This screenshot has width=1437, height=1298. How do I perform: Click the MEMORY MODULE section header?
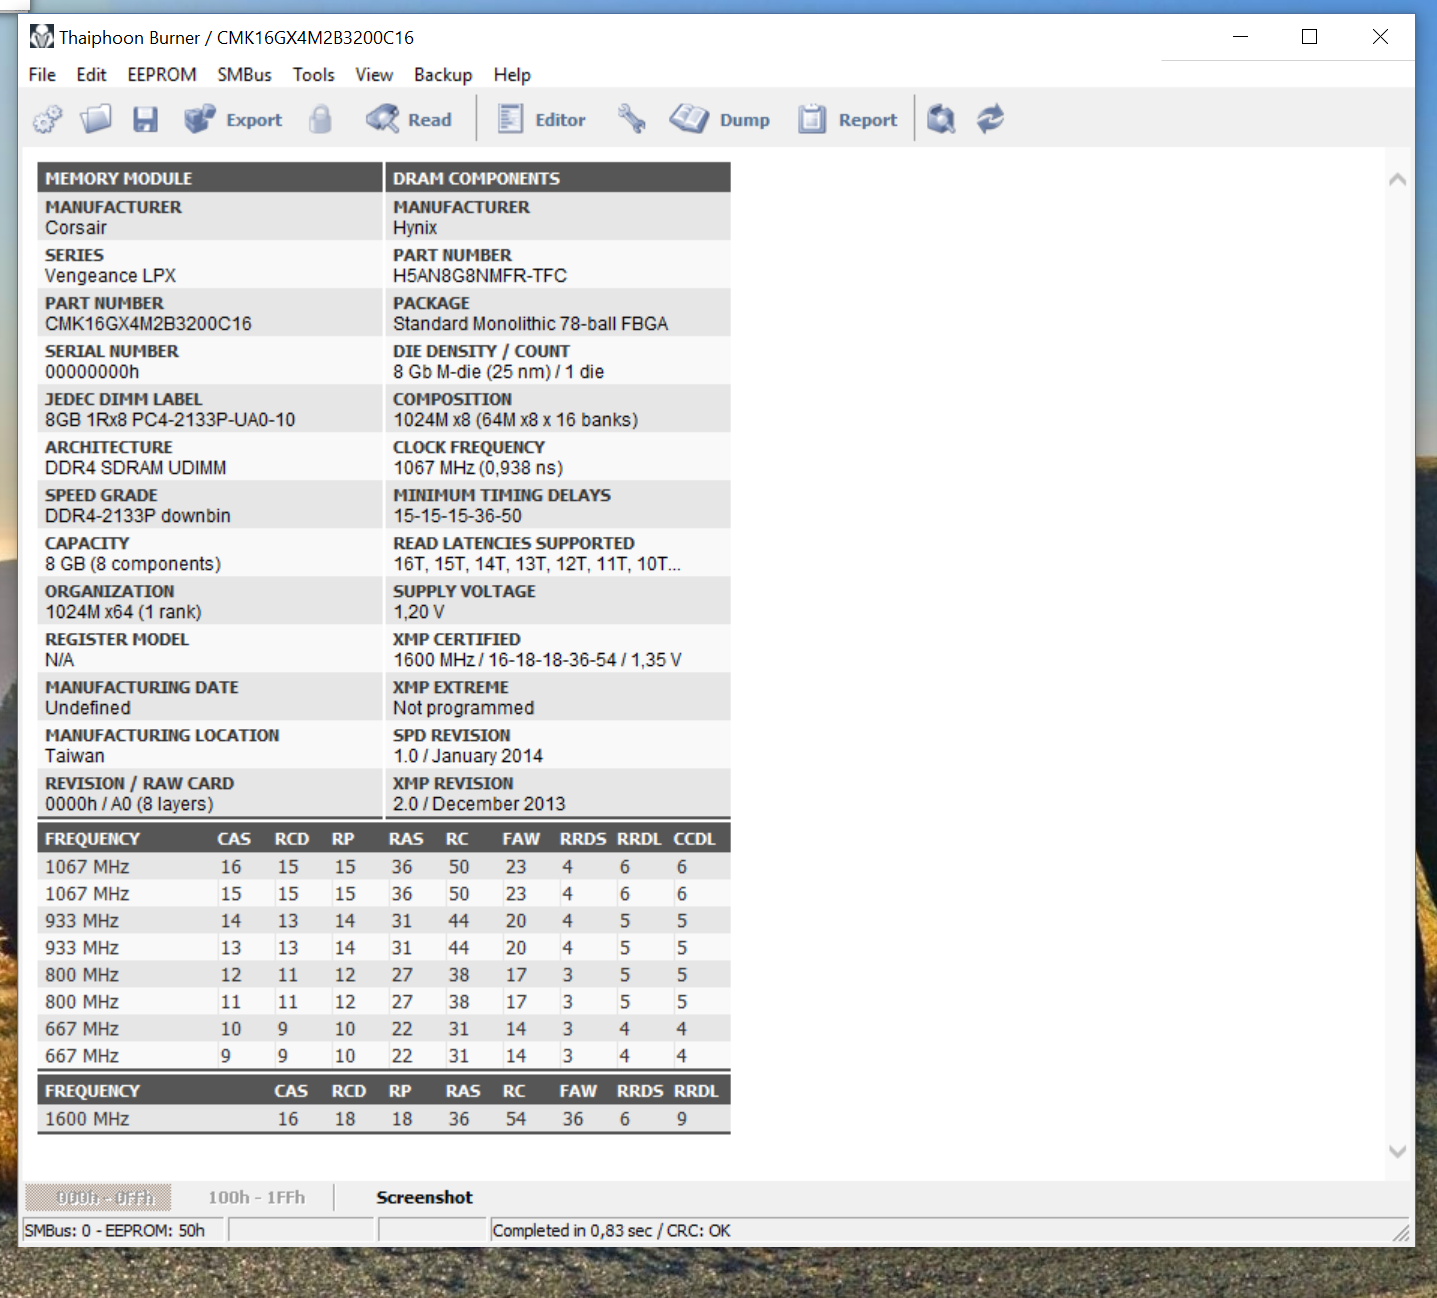point(210,178)
